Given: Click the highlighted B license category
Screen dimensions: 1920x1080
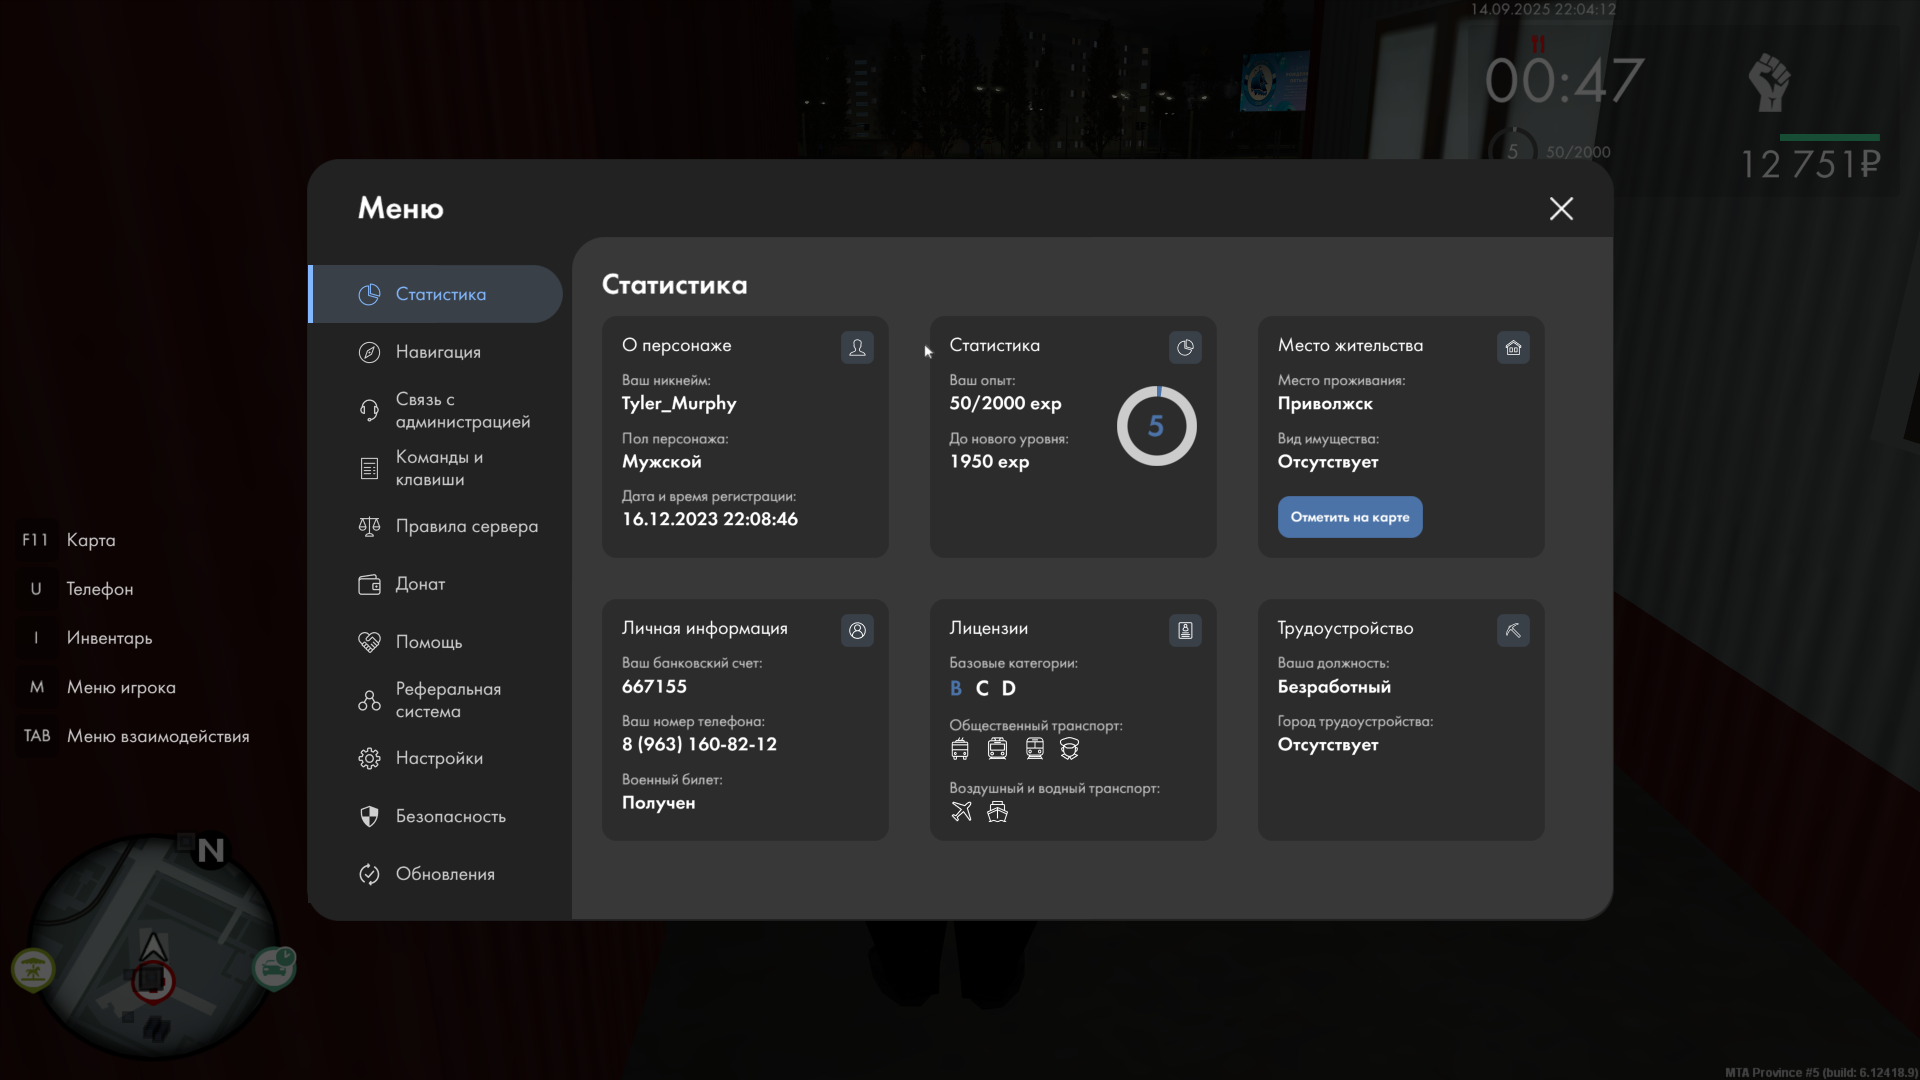Looking at the screenshot, I should (956, 688).
